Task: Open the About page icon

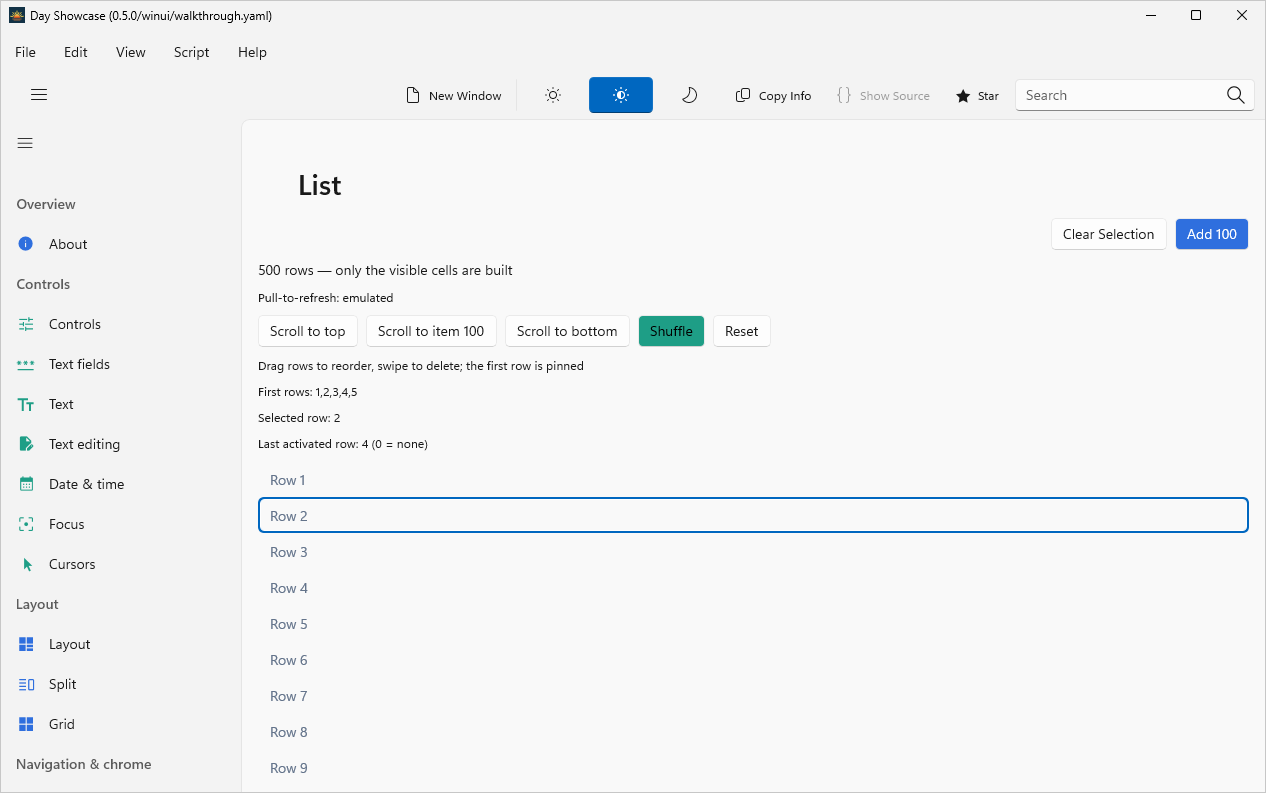Action: [x=26, y=244]
